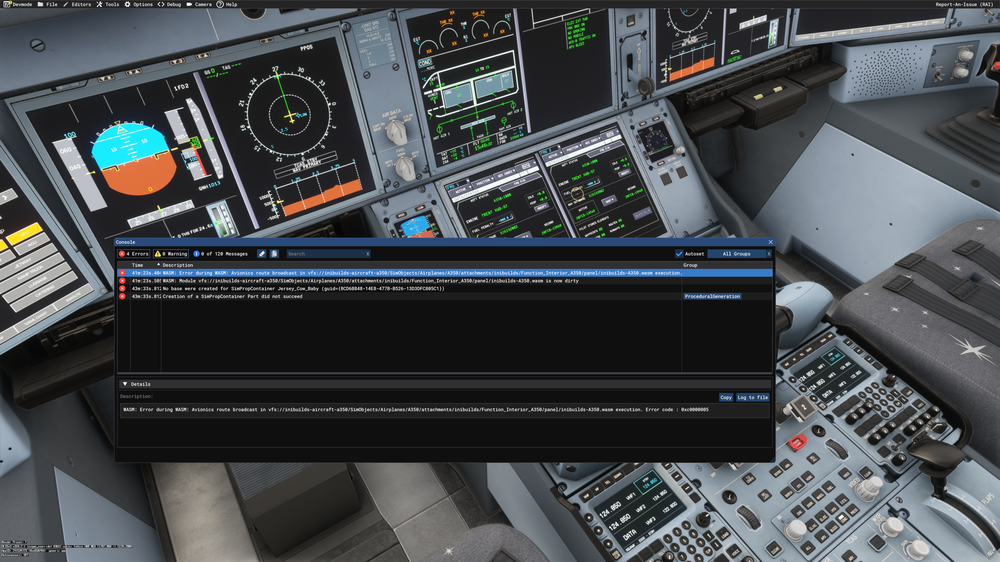Viewport: 1000px width, 562px height.
Task: Toggle the 0 Warning filter
Action: (171, 254)
